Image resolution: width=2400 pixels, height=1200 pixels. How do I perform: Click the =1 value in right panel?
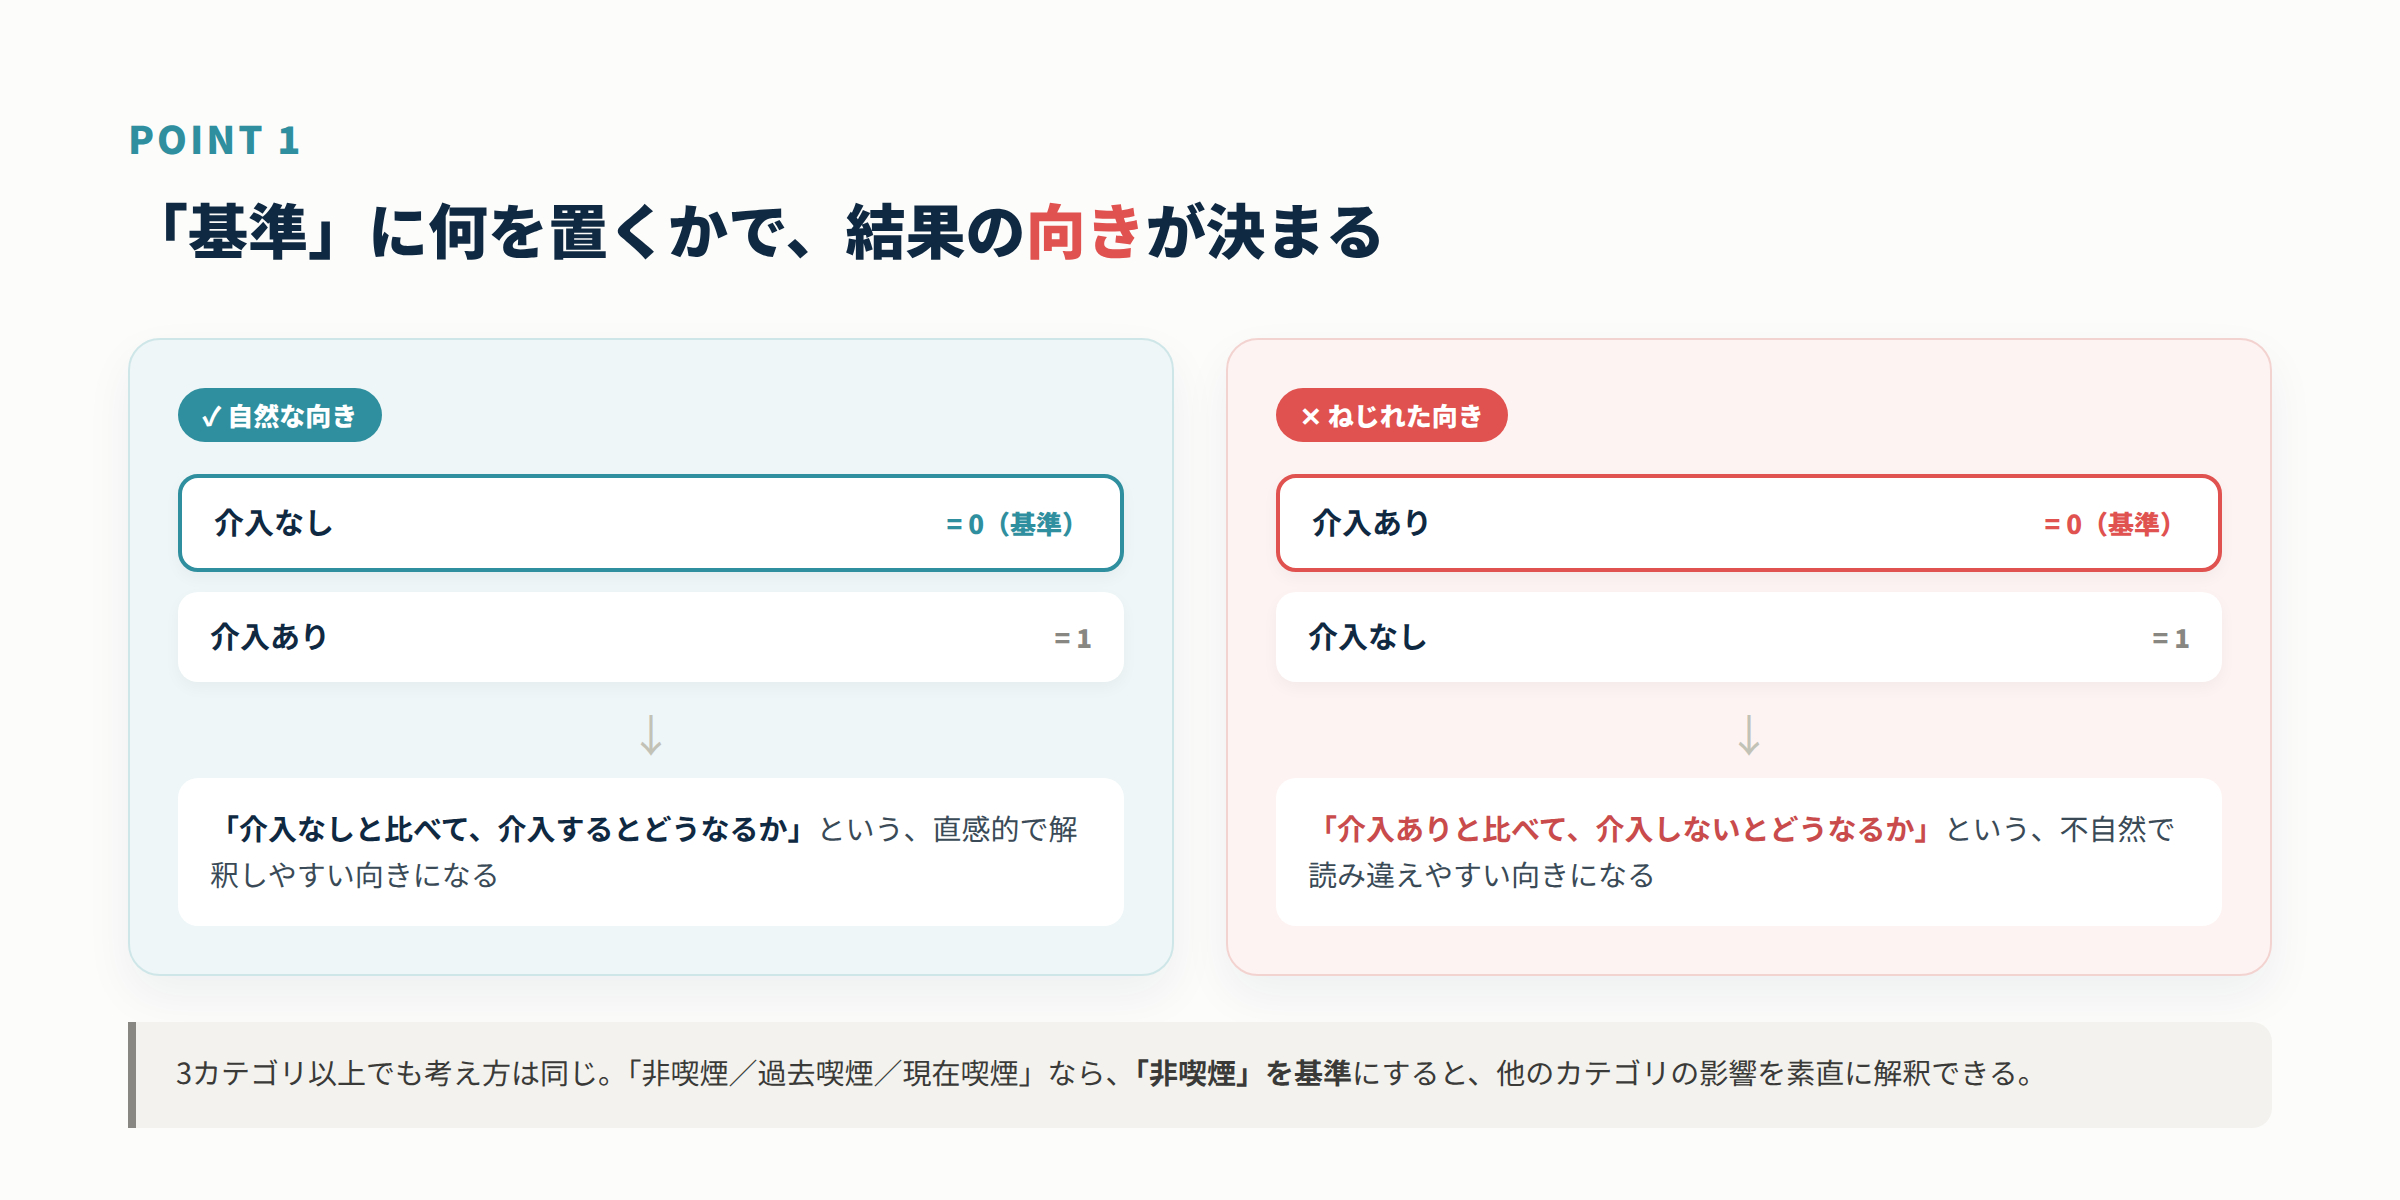2170,638
